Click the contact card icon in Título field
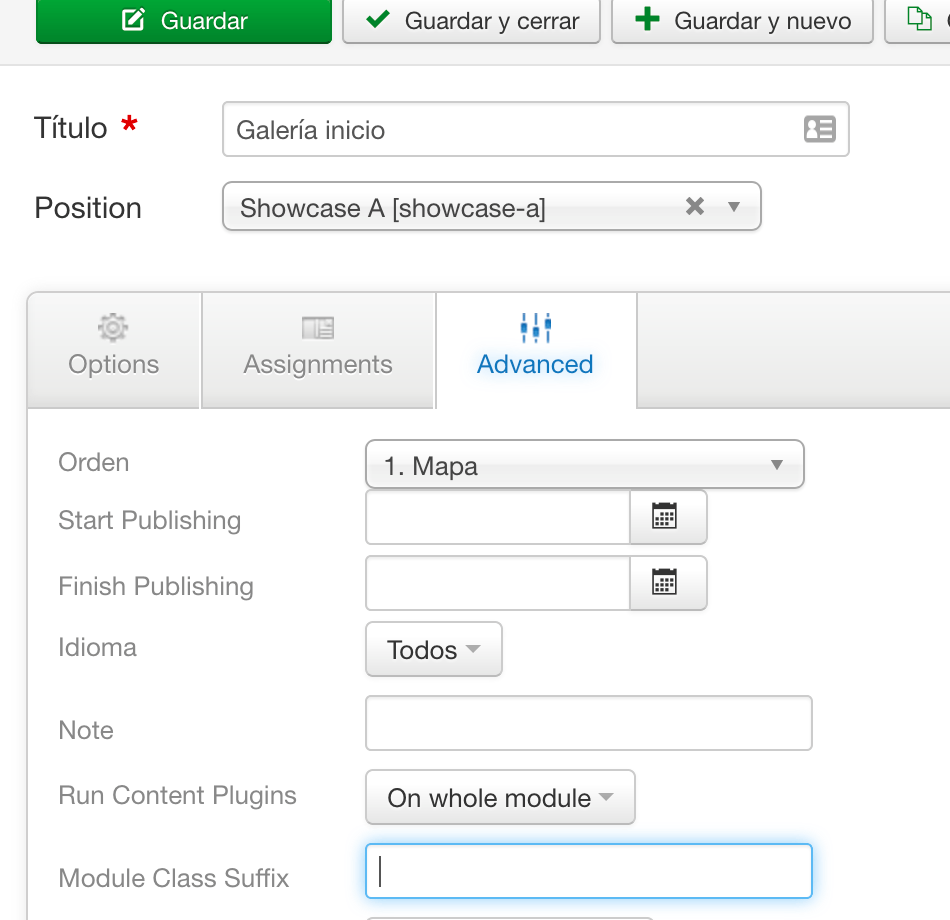 tap(820, 129)
